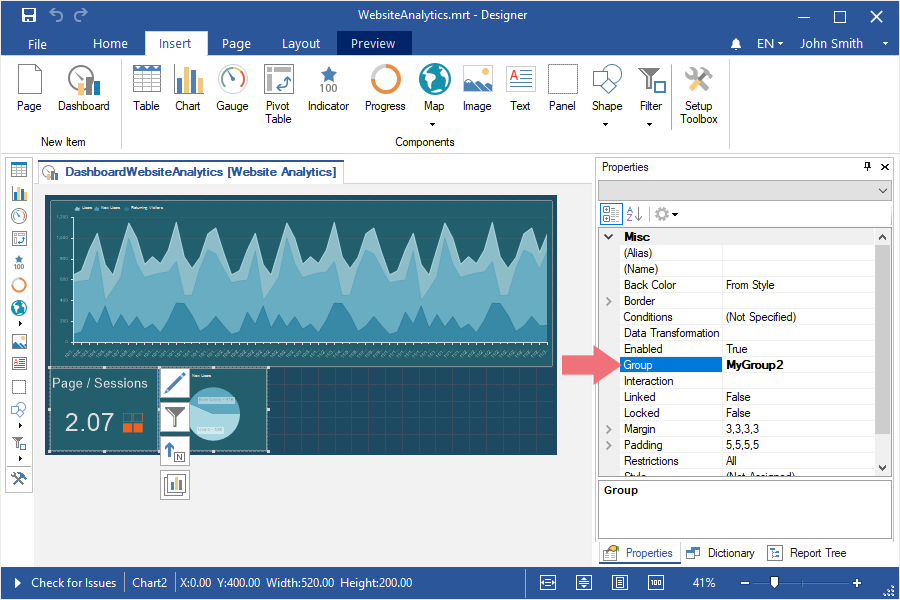
Task: Click the notification bell icon
Action: tap(736, 44)
